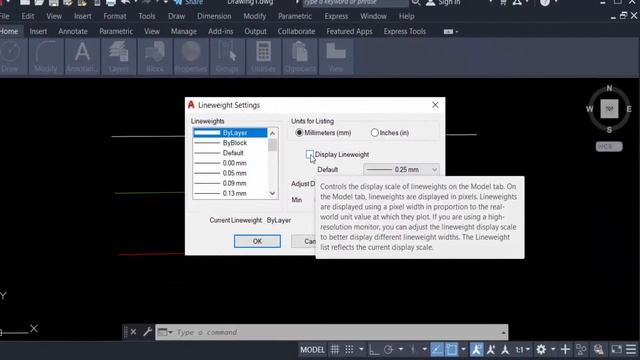Toggle ortho mode in status bar
The image size is (640, 360).
tap(373, 349)
